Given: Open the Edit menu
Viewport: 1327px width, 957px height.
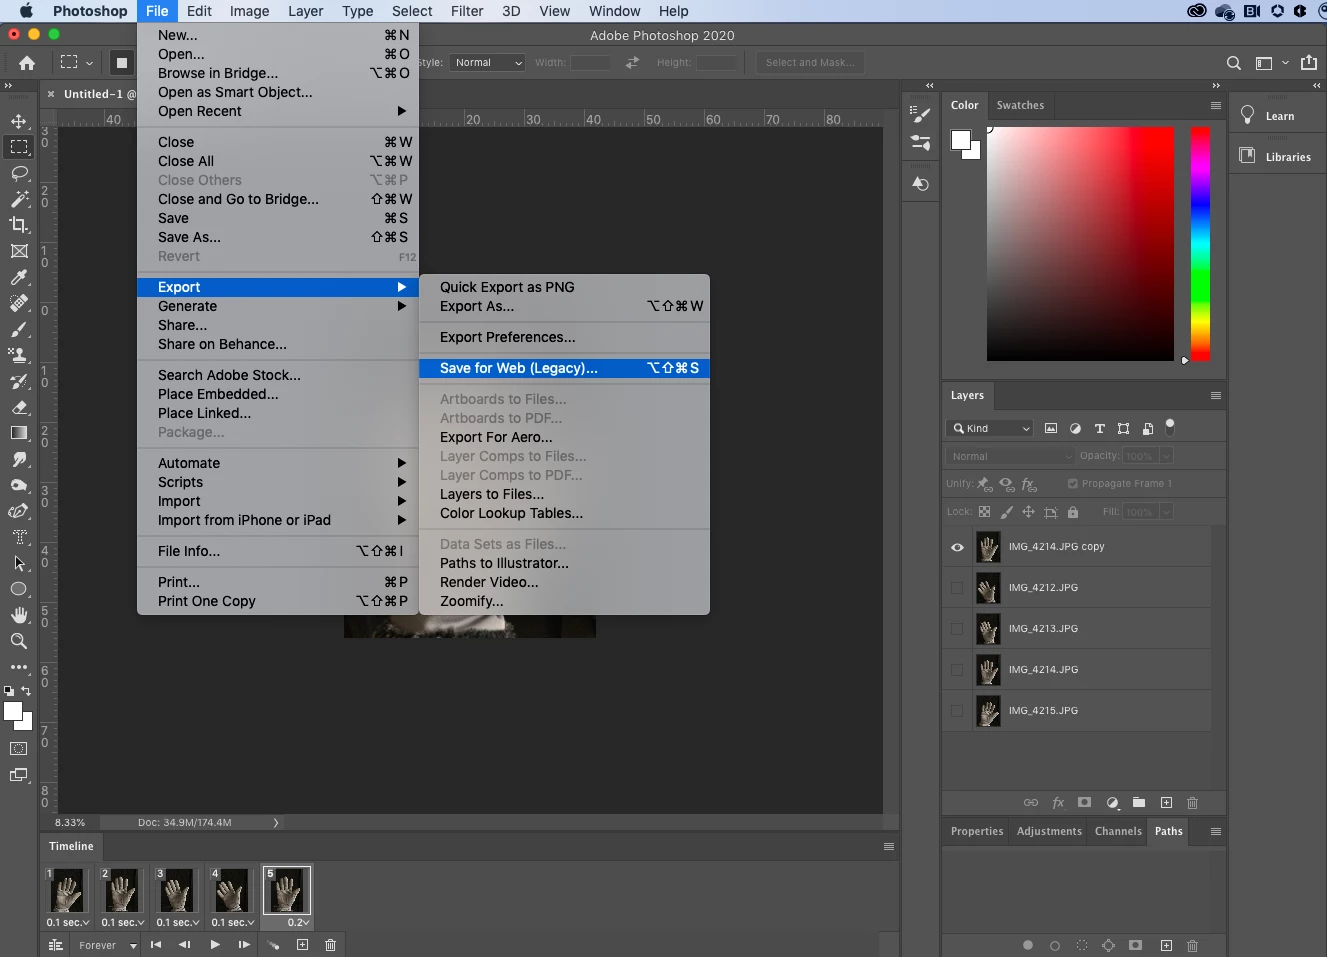Looking at the screenshot, I should pos(199,11).
